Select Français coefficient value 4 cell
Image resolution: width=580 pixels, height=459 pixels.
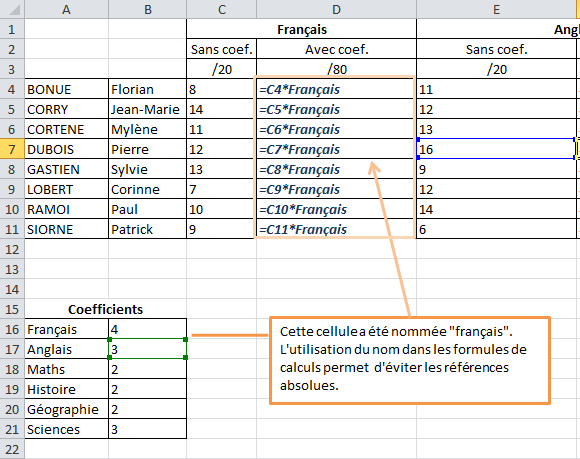click(148, 329)
